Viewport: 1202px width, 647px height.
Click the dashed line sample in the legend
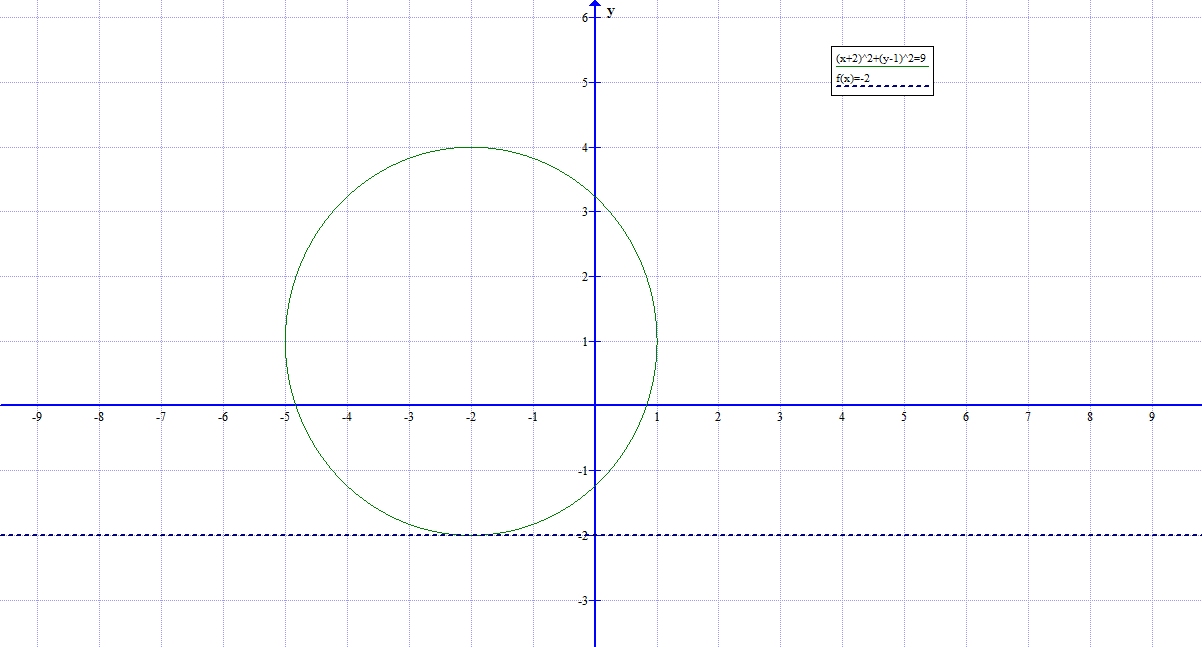[881, 87]
